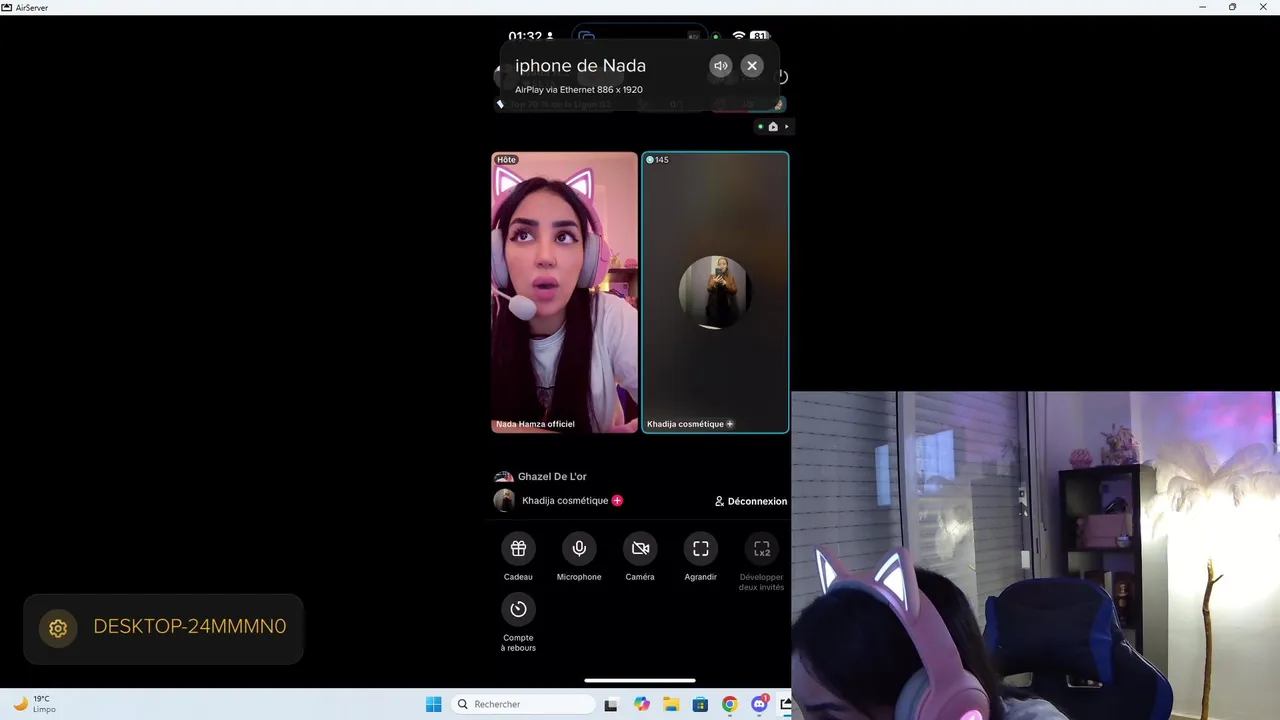The image size is (1280, 720).
Task: Click the Rechercher taskbar search box
Action: pyautogui.click(x=523, y=704)
